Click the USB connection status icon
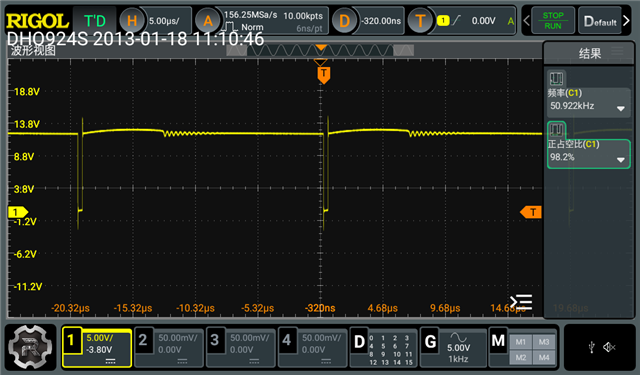This screenshot has width=640, height=375. 591,347
